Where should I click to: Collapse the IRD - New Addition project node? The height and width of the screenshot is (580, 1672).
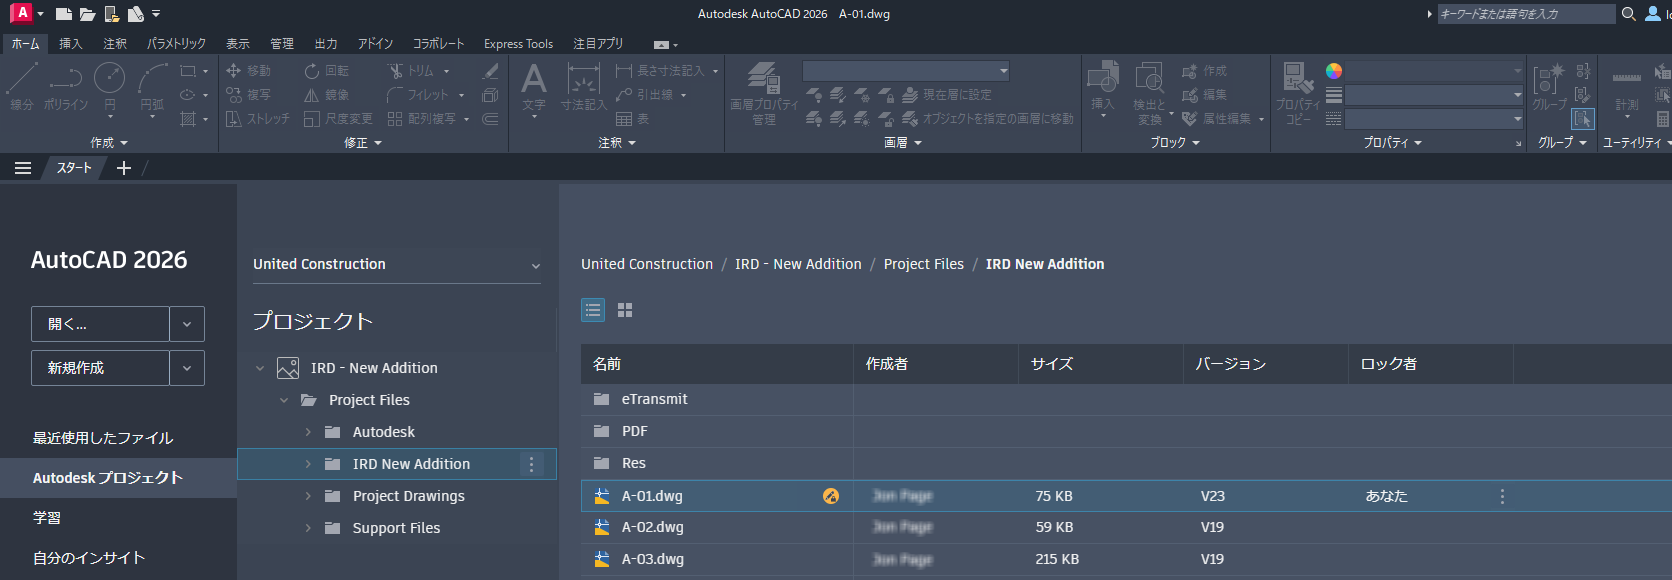tap(260, 368)
